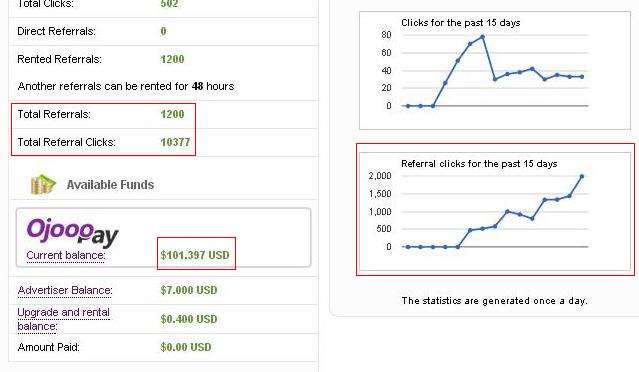
Task: Click the $0.400 USD rental balance value
Action: [x=189, y=319]
